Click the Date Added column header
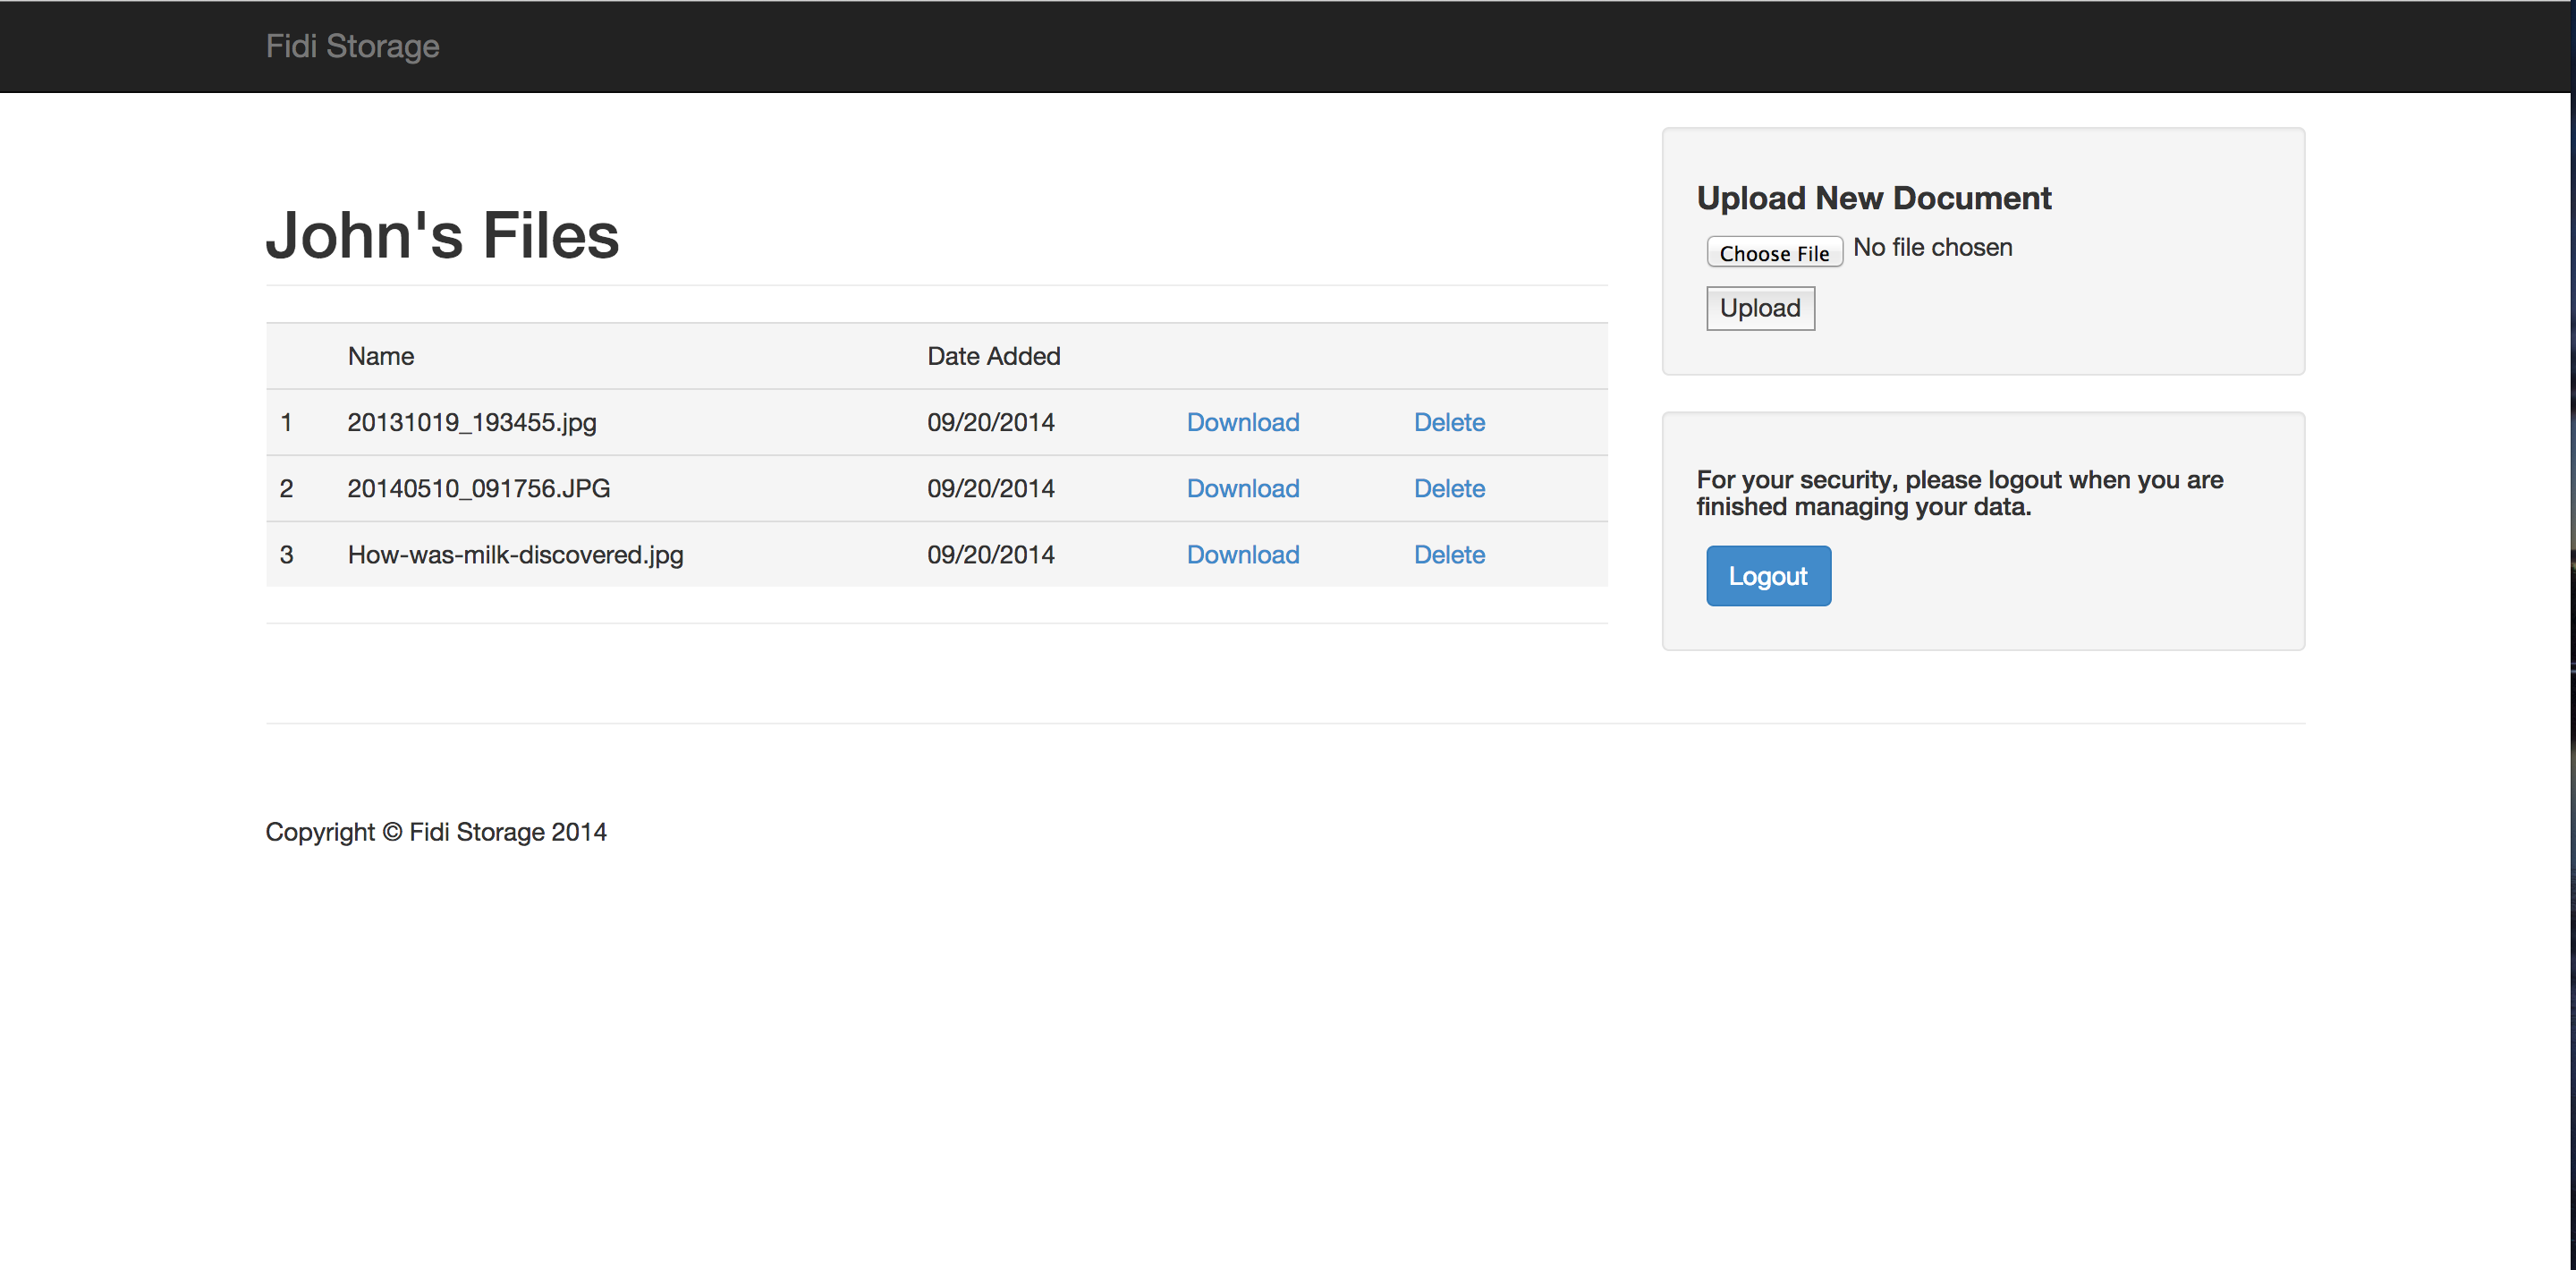The image size is (2576, 1270). click(x=993, y=356)
